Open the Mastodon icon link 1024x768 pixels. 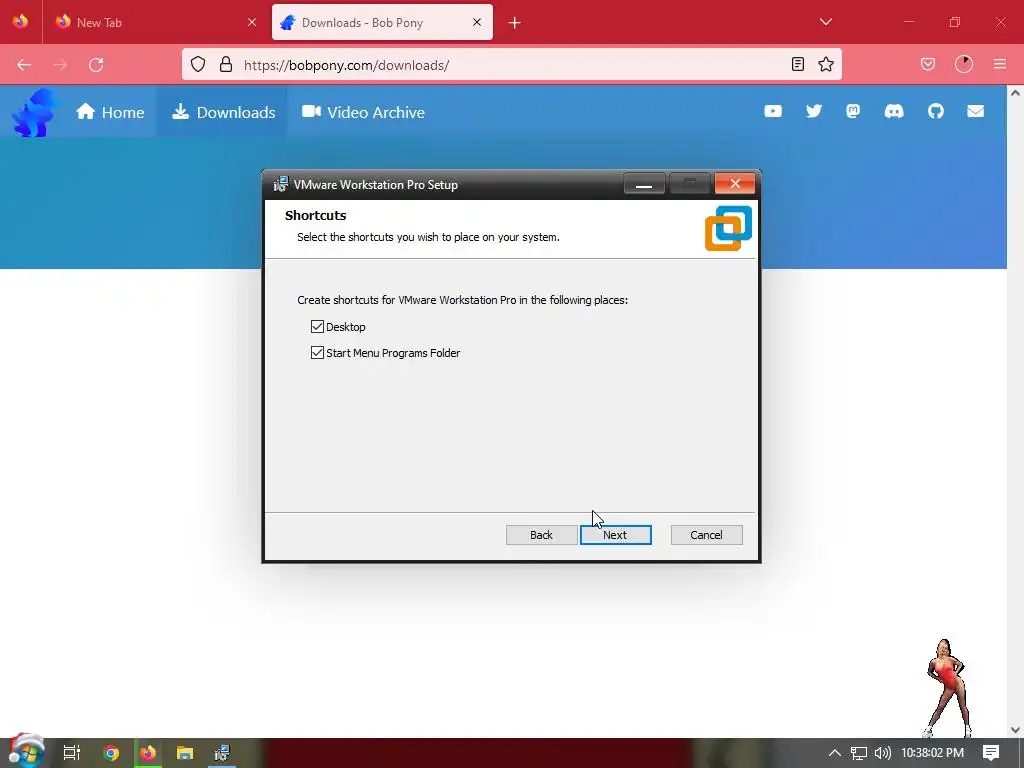click(x=853, y=111)
